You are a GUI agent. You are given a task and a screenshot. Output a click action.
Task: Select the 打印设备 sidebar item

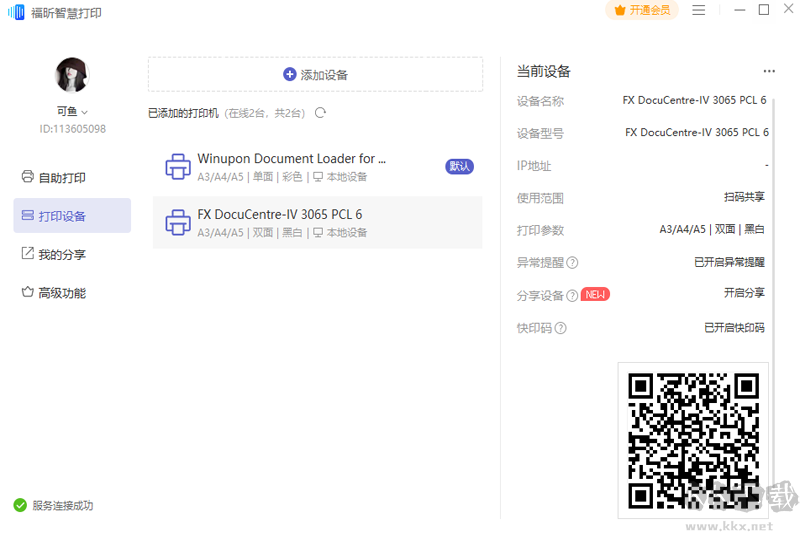pyautogui.click(x=72, y=216)
